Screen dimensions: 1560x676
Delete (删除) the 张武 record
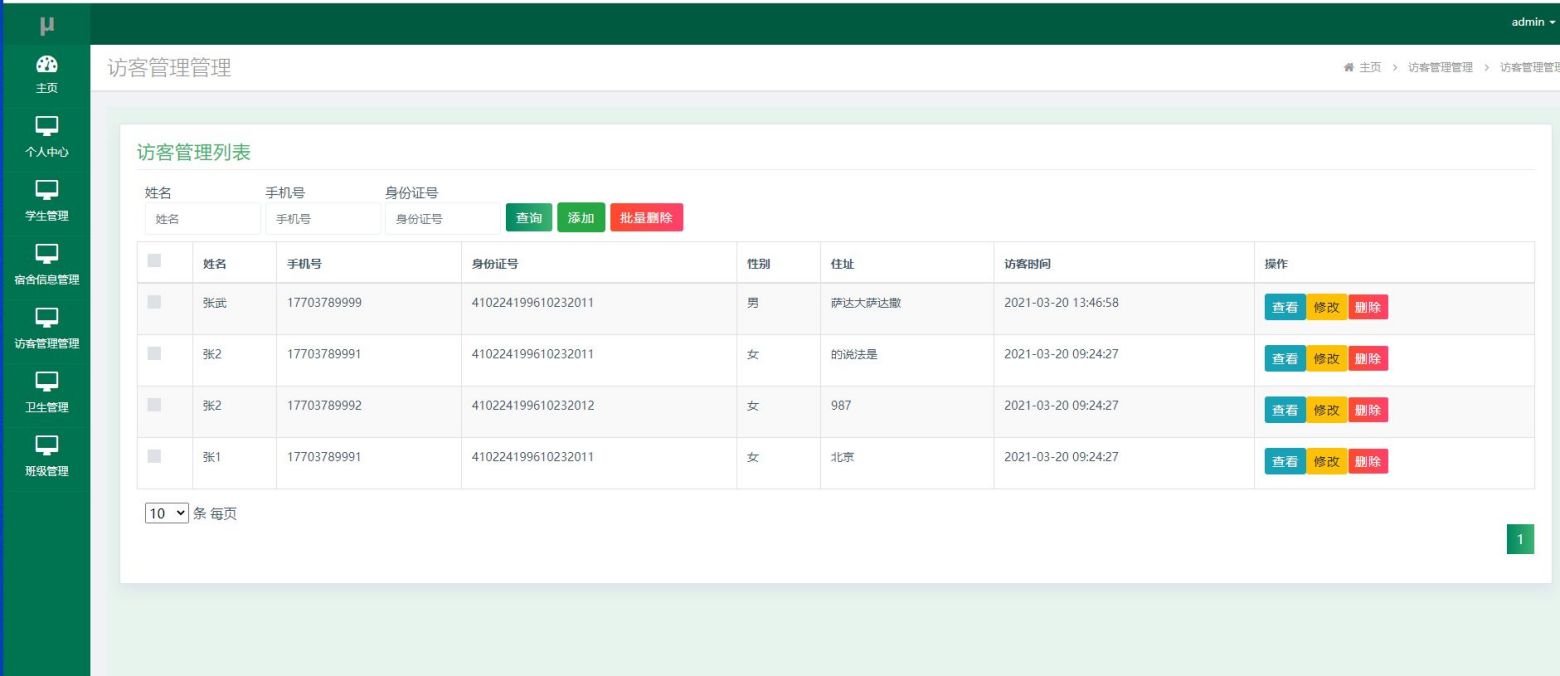1368,308
